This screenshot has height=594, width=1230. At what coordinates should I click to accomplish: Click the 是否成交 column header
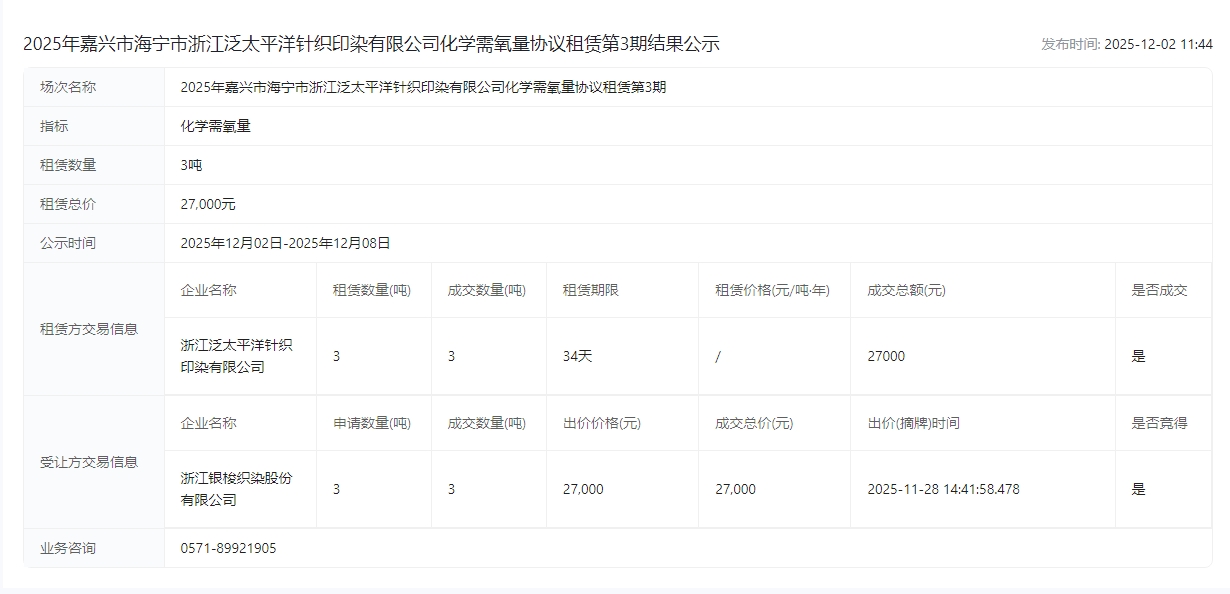tap(1159, 290)
